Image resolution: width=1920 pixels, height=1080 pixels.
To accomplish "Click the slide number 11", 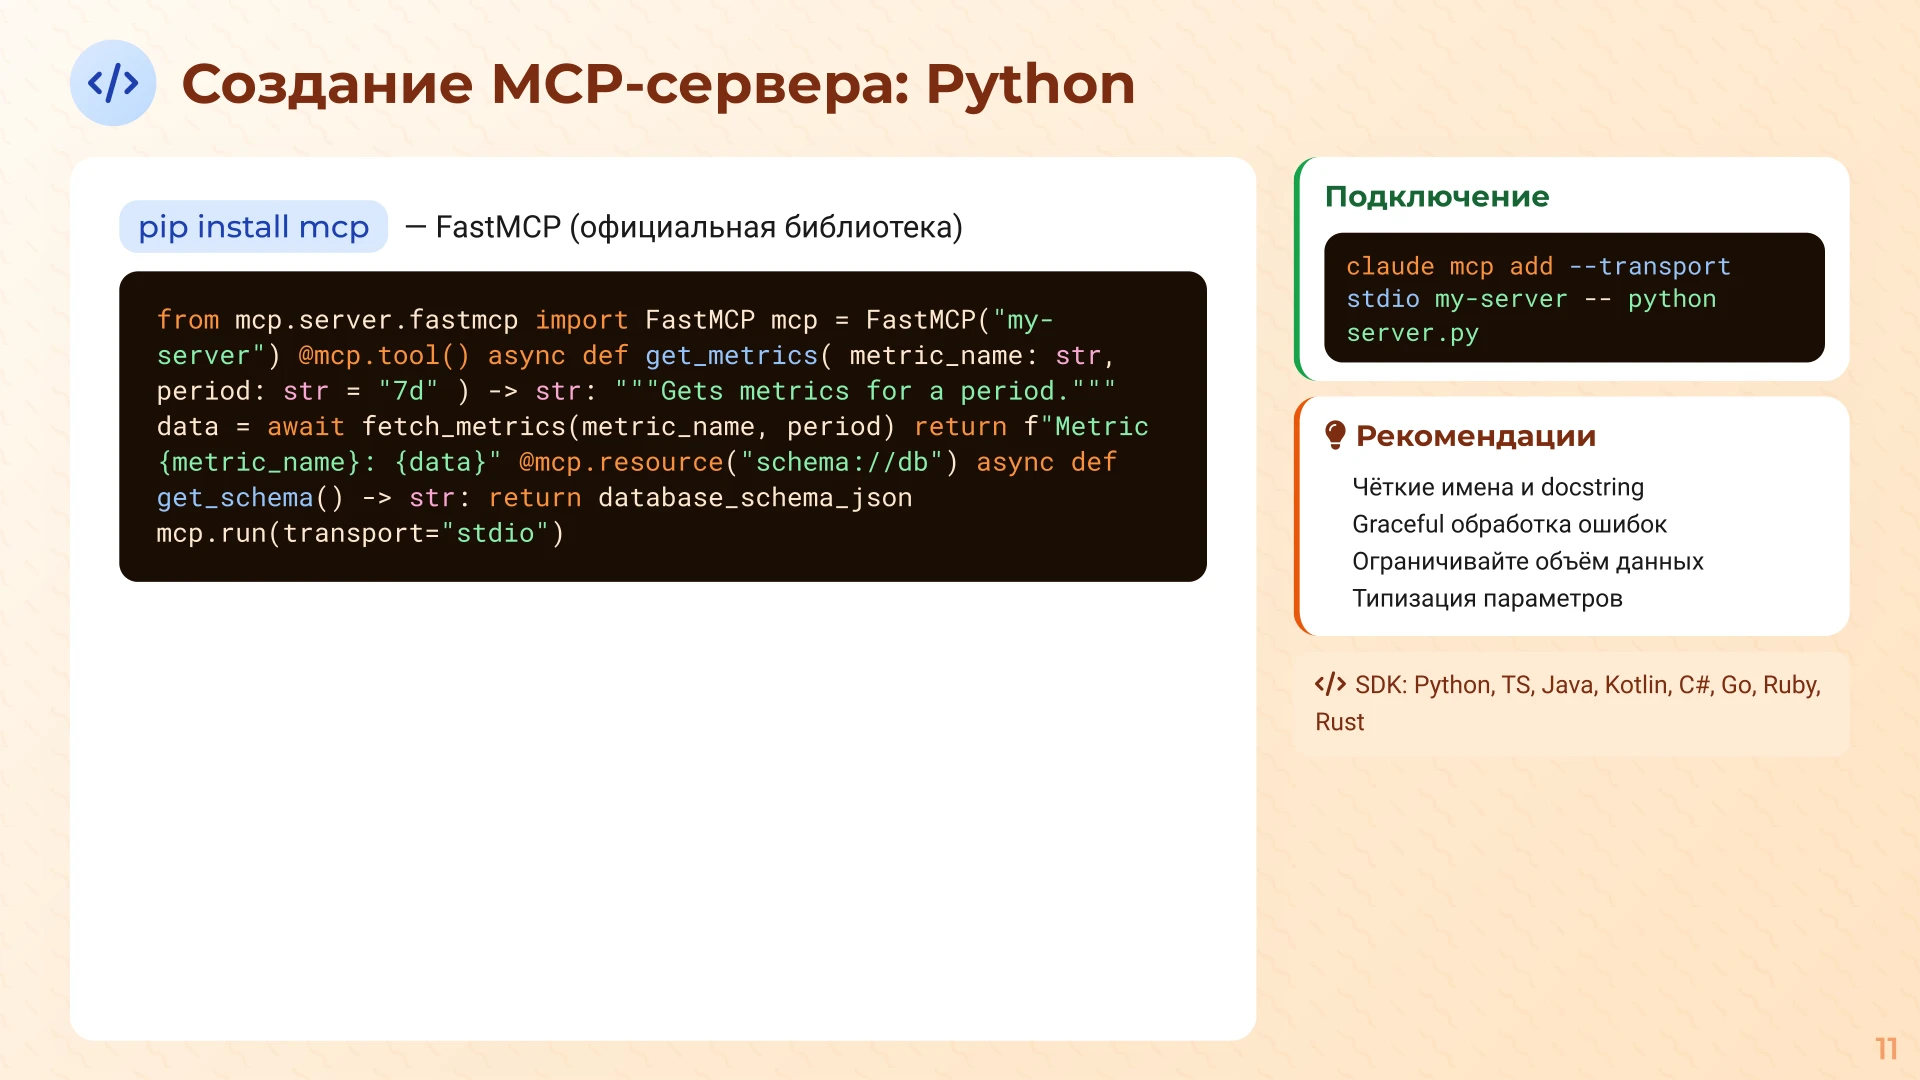I will 1886,1048.
